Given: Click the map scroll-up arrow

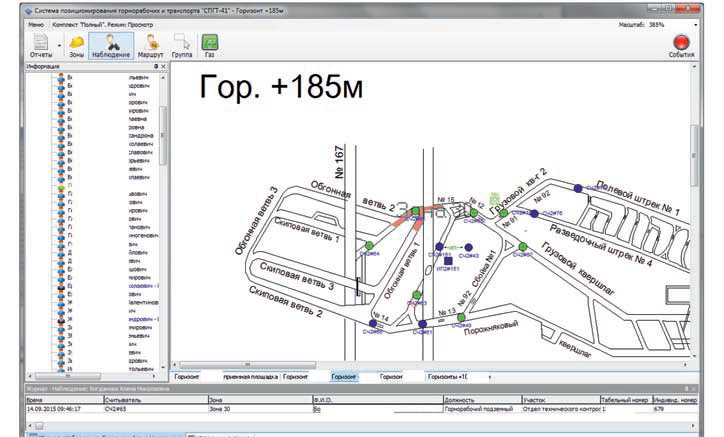Looking at the screenshot, I should [x=694, y=67].
